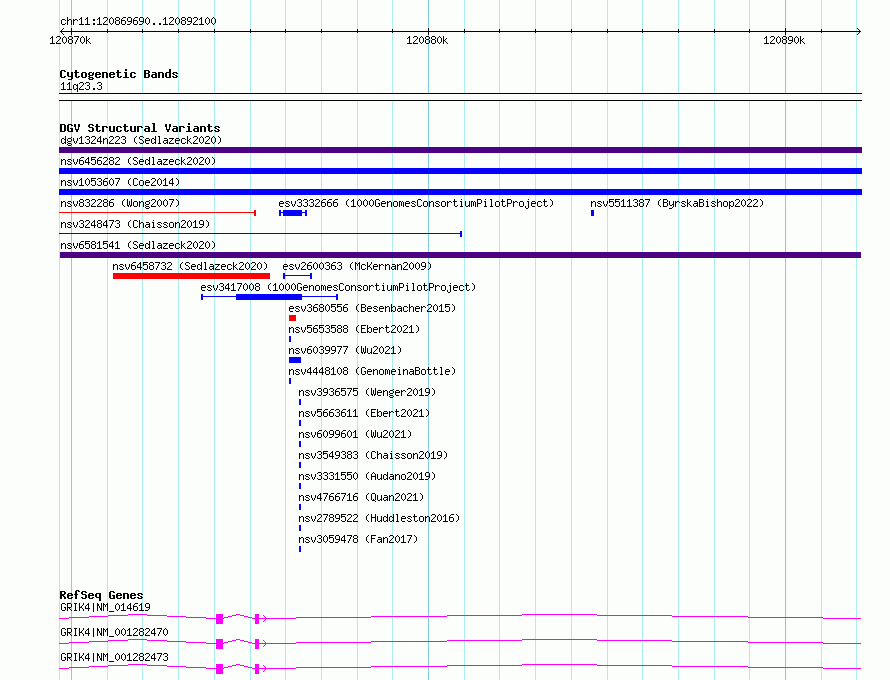
Task: Select nsv6458732 (Sedlazeck2020) label
Action: 190,266
